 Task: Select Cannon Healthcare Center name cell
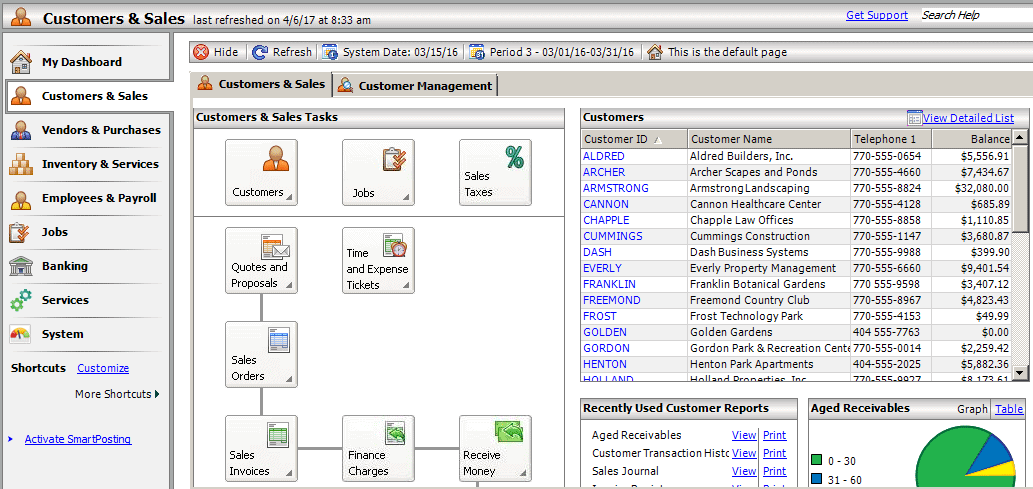coord(769,204)
